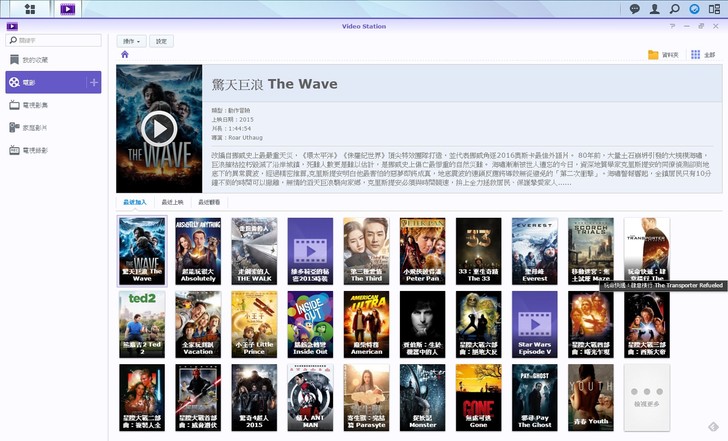Open Inside Out poster thumbnail

(310, 324)
